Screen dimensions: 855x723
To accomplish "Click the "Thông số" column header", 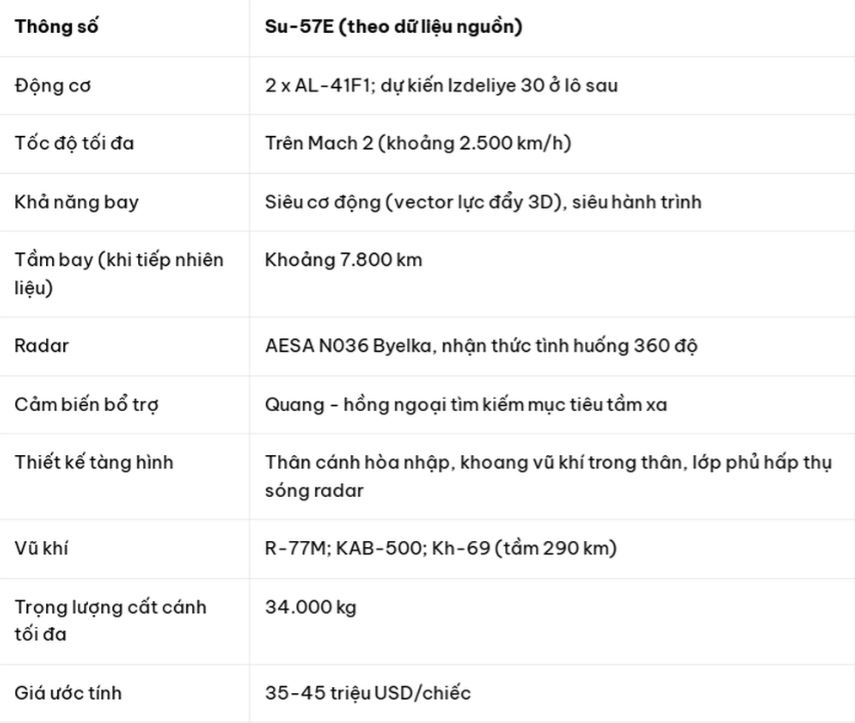I will 56,27.
